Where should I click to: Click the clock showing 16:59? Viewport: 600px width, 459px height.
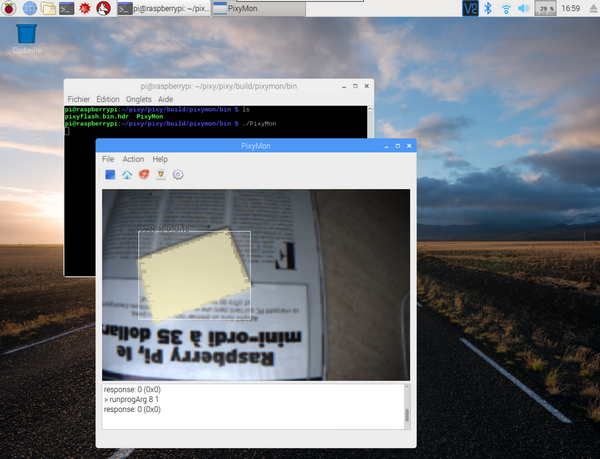571,8
